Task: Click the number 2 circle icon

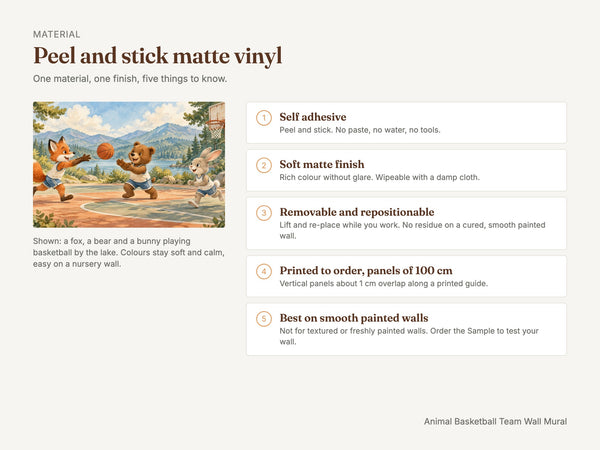Action: click(x=264, y=165)
